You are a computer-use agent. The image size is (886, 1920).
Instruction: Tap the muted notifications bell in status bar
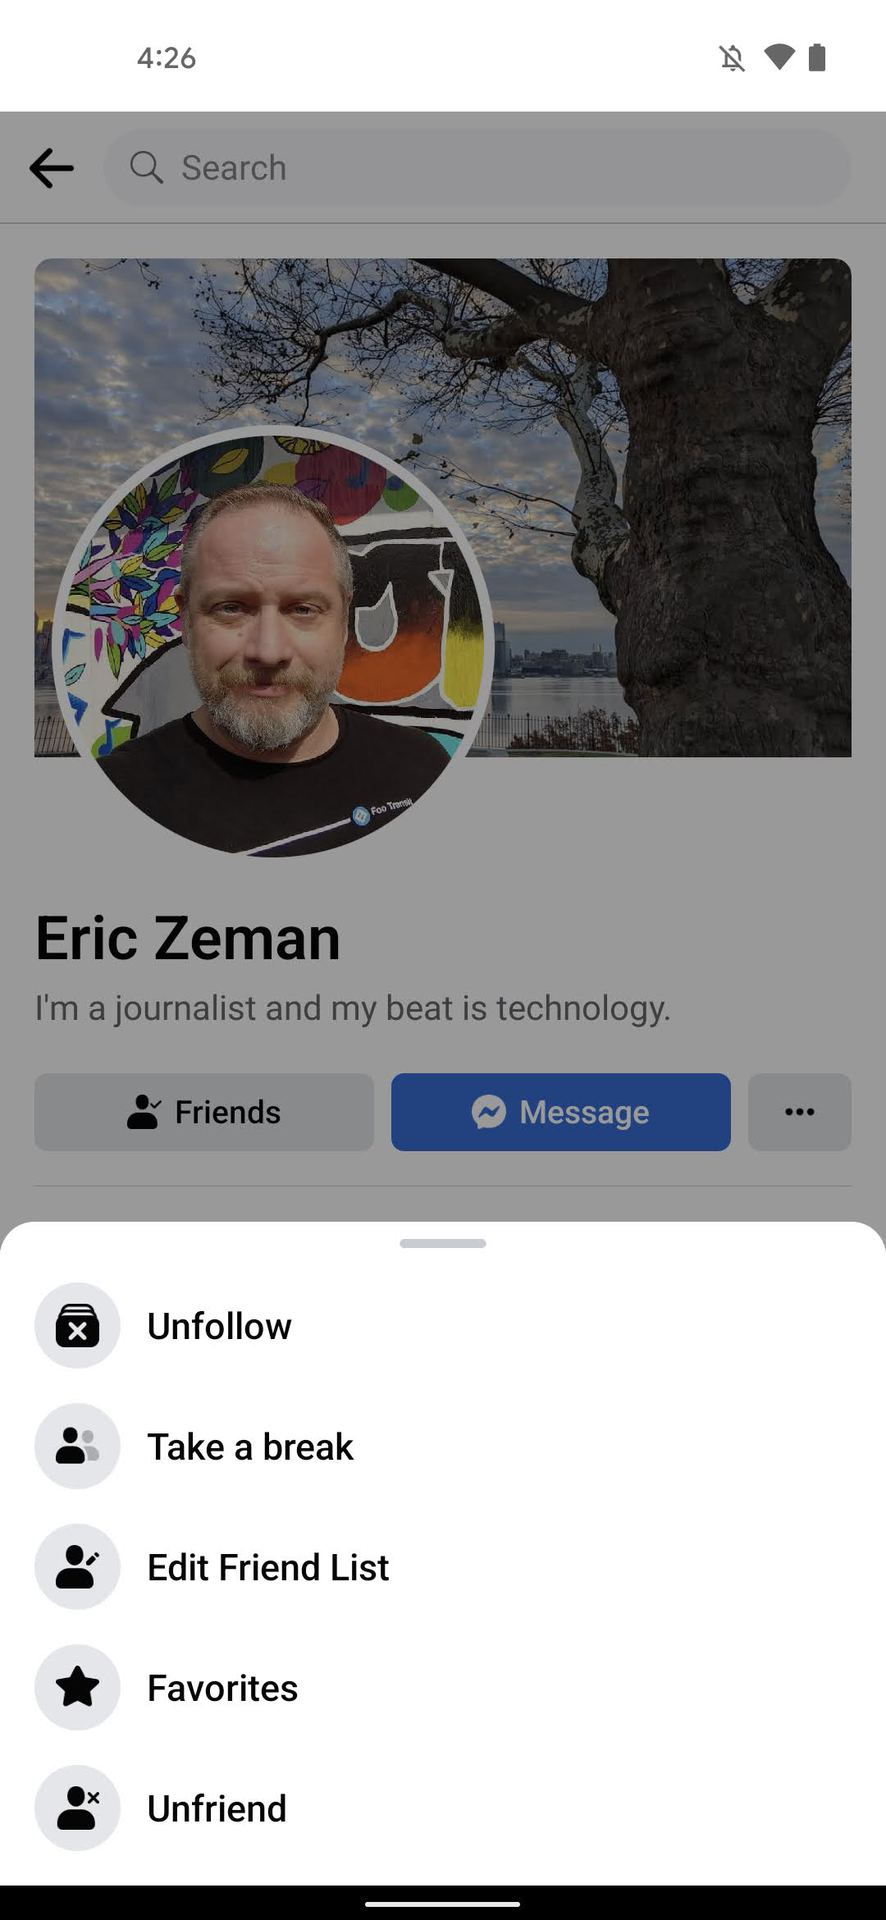[x=732, y=58]
